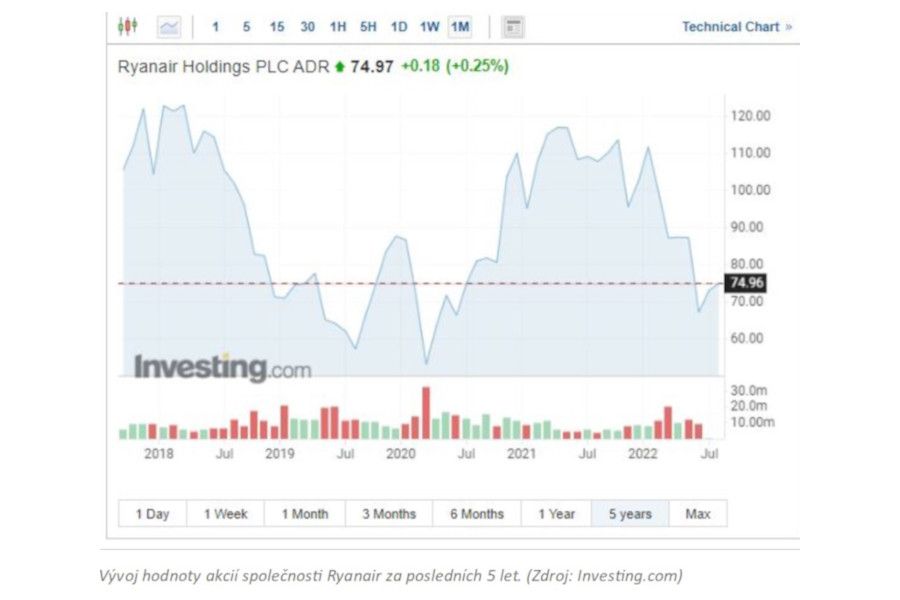Expand chart to Max range
900x600 pixels.
[x=698, y=514]
